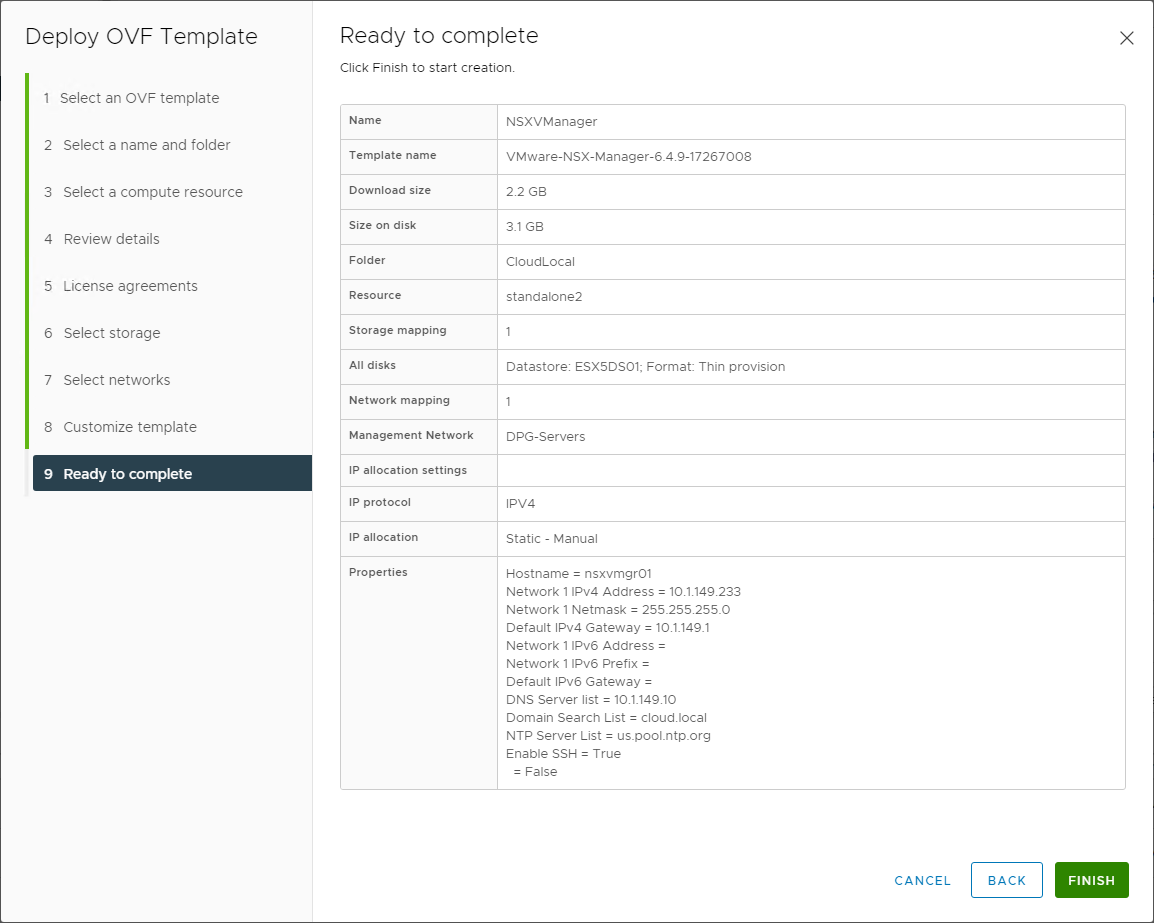Click the All disks label
Viewport: 1154px width, 923px height.
(x=372, y=365)
